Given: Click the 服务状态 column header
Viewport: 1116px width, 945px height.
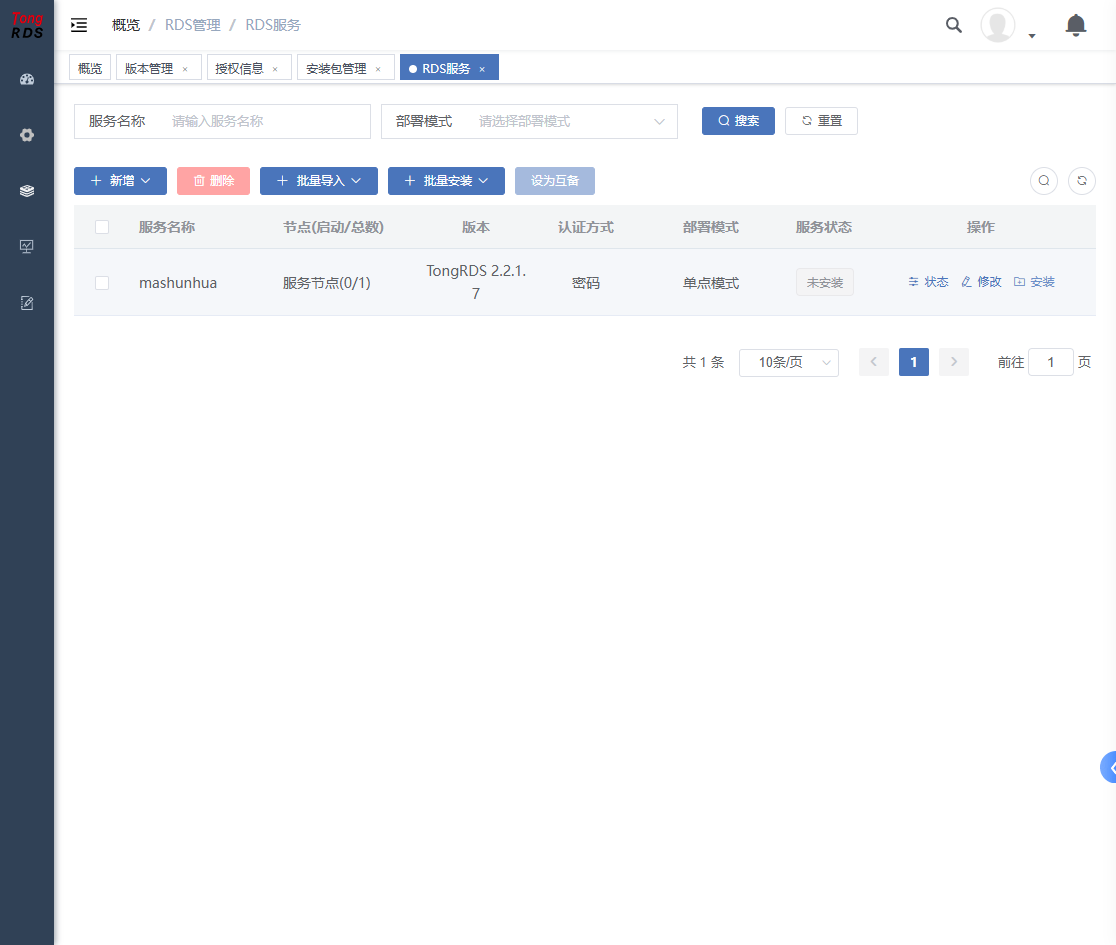Looking at the screenshot, I should (x=823, y=227).
